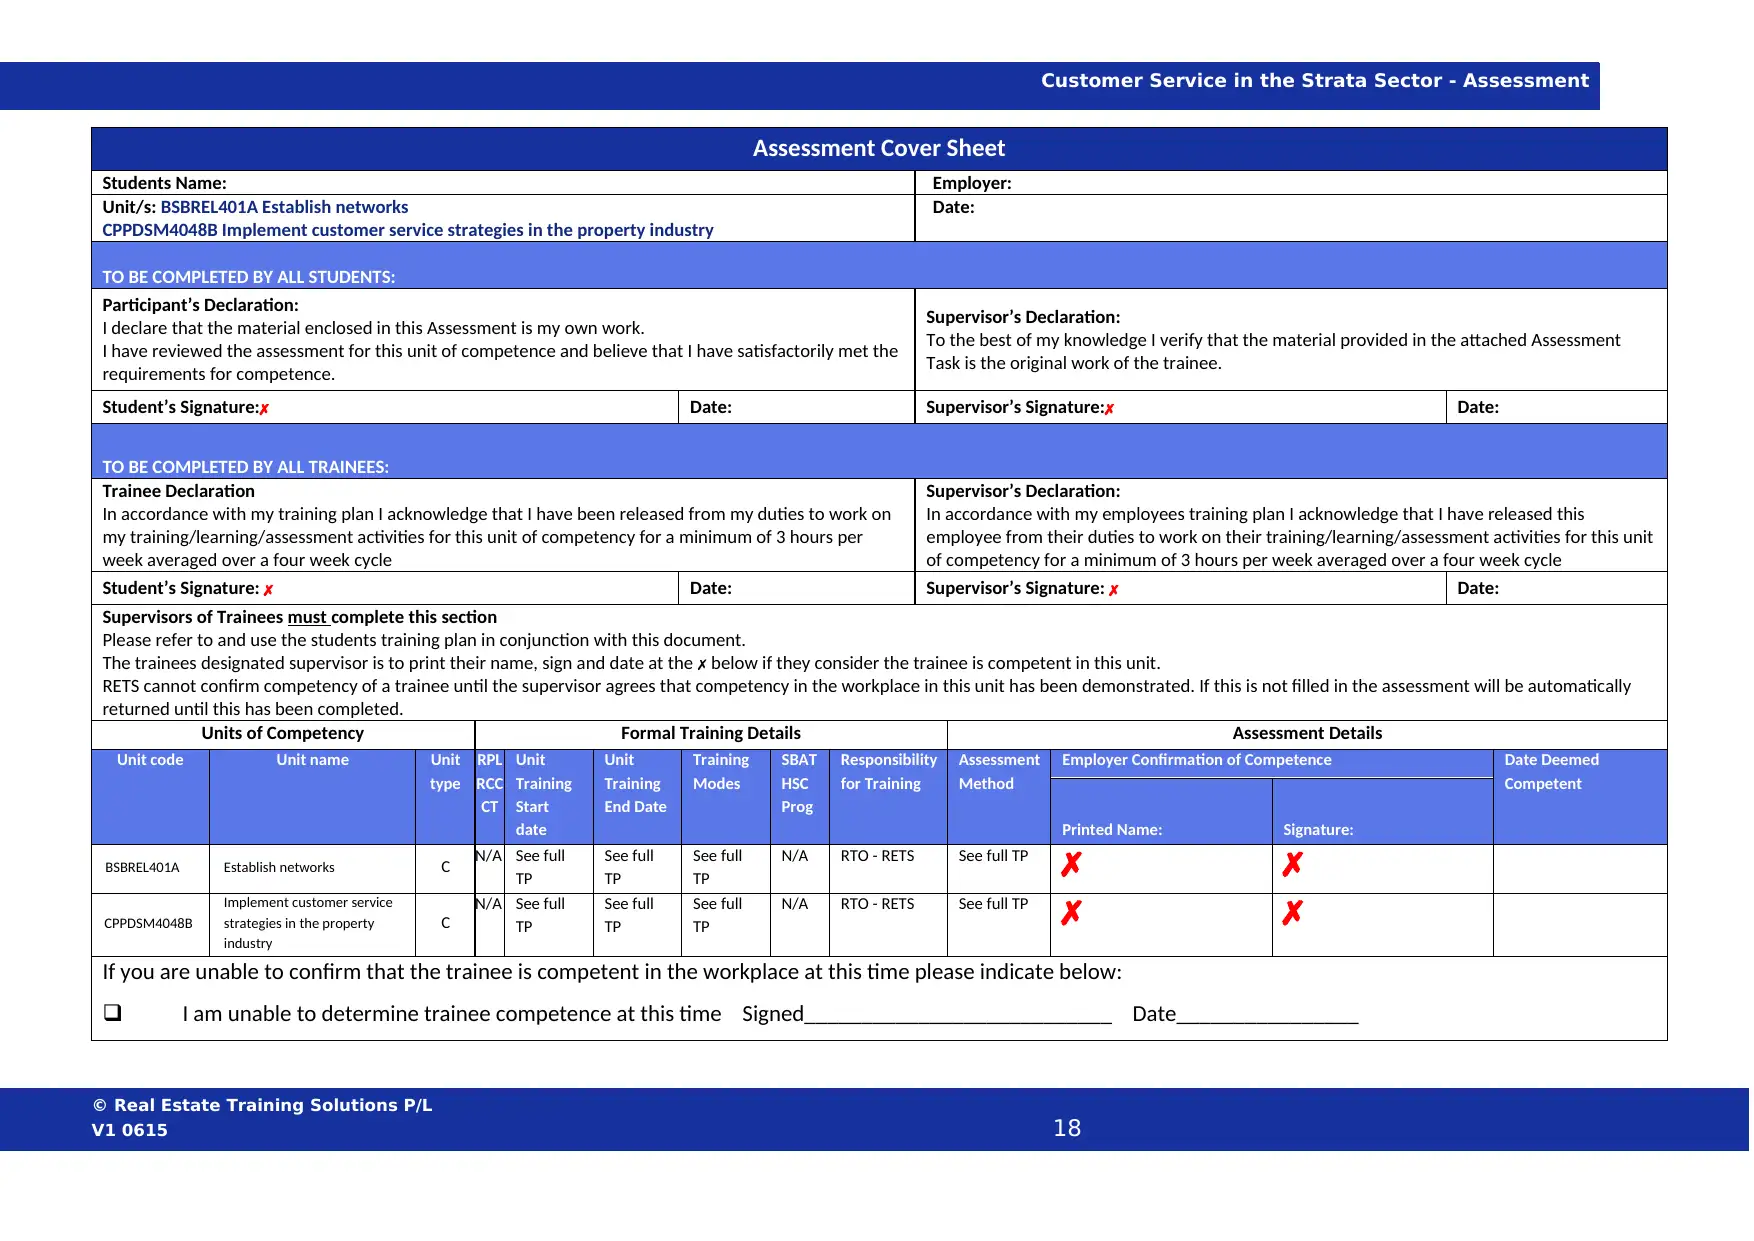Screen dimensions: 1754x1241
Task: Click the Units of Competency header
Action: (282, 733)
